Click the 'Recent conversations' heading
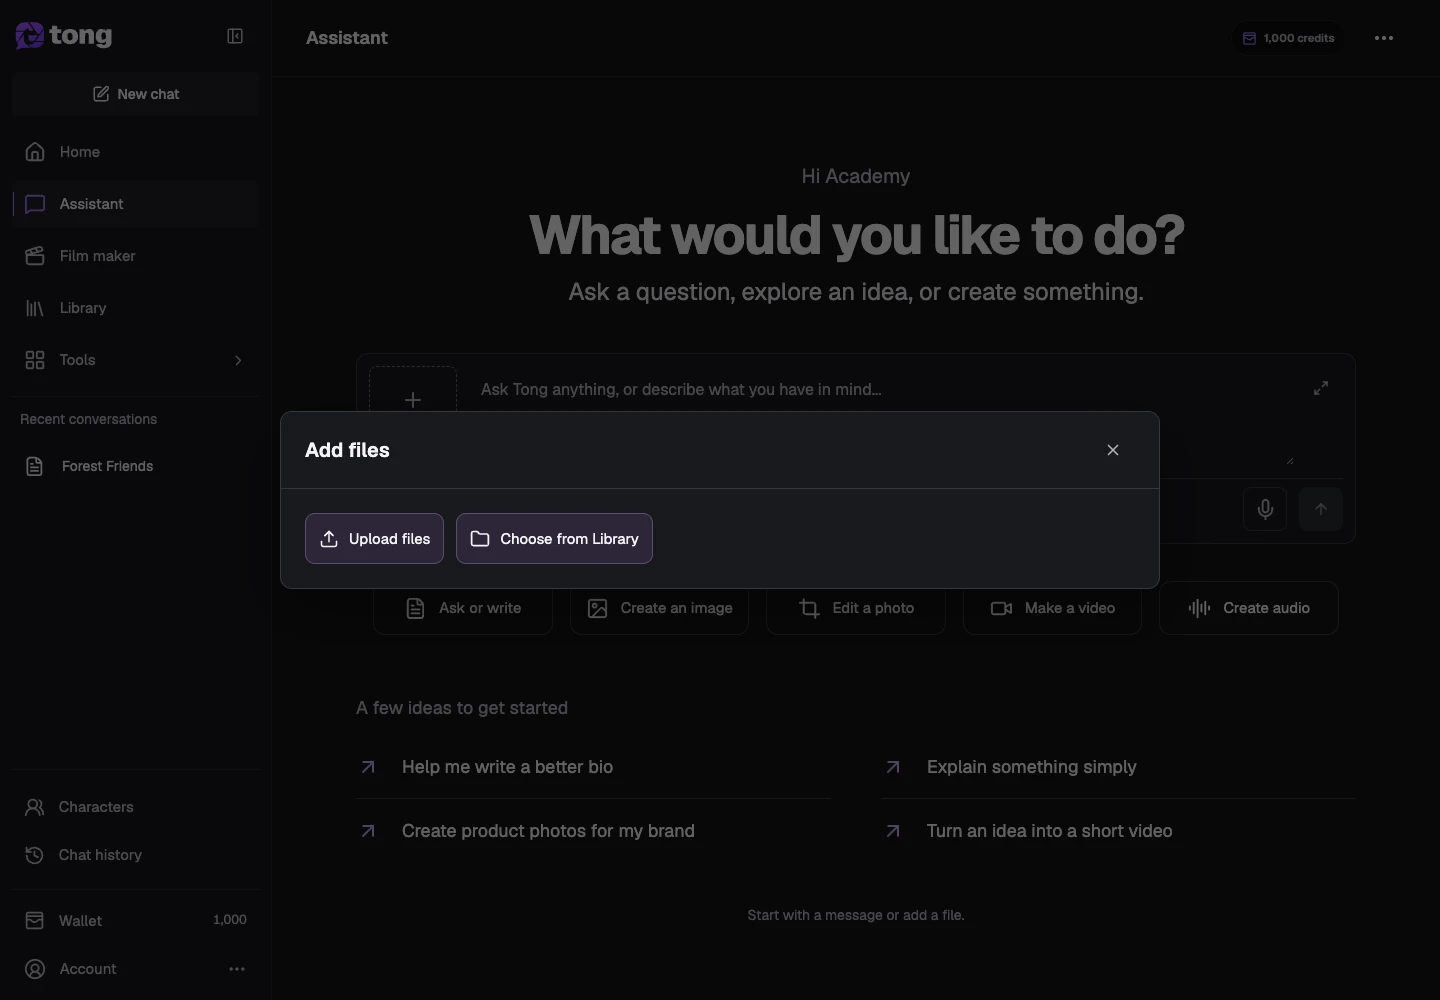This screenshot has height=1000, width=1440. [x=89, y=419]
